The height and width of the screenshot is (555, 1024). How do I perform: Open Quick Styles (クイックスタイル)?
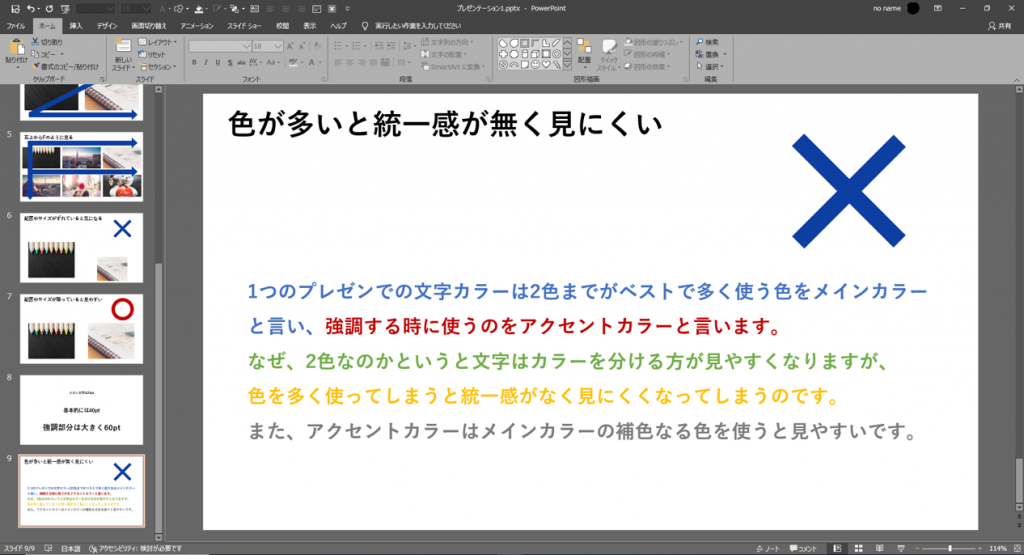pos(608,54)
